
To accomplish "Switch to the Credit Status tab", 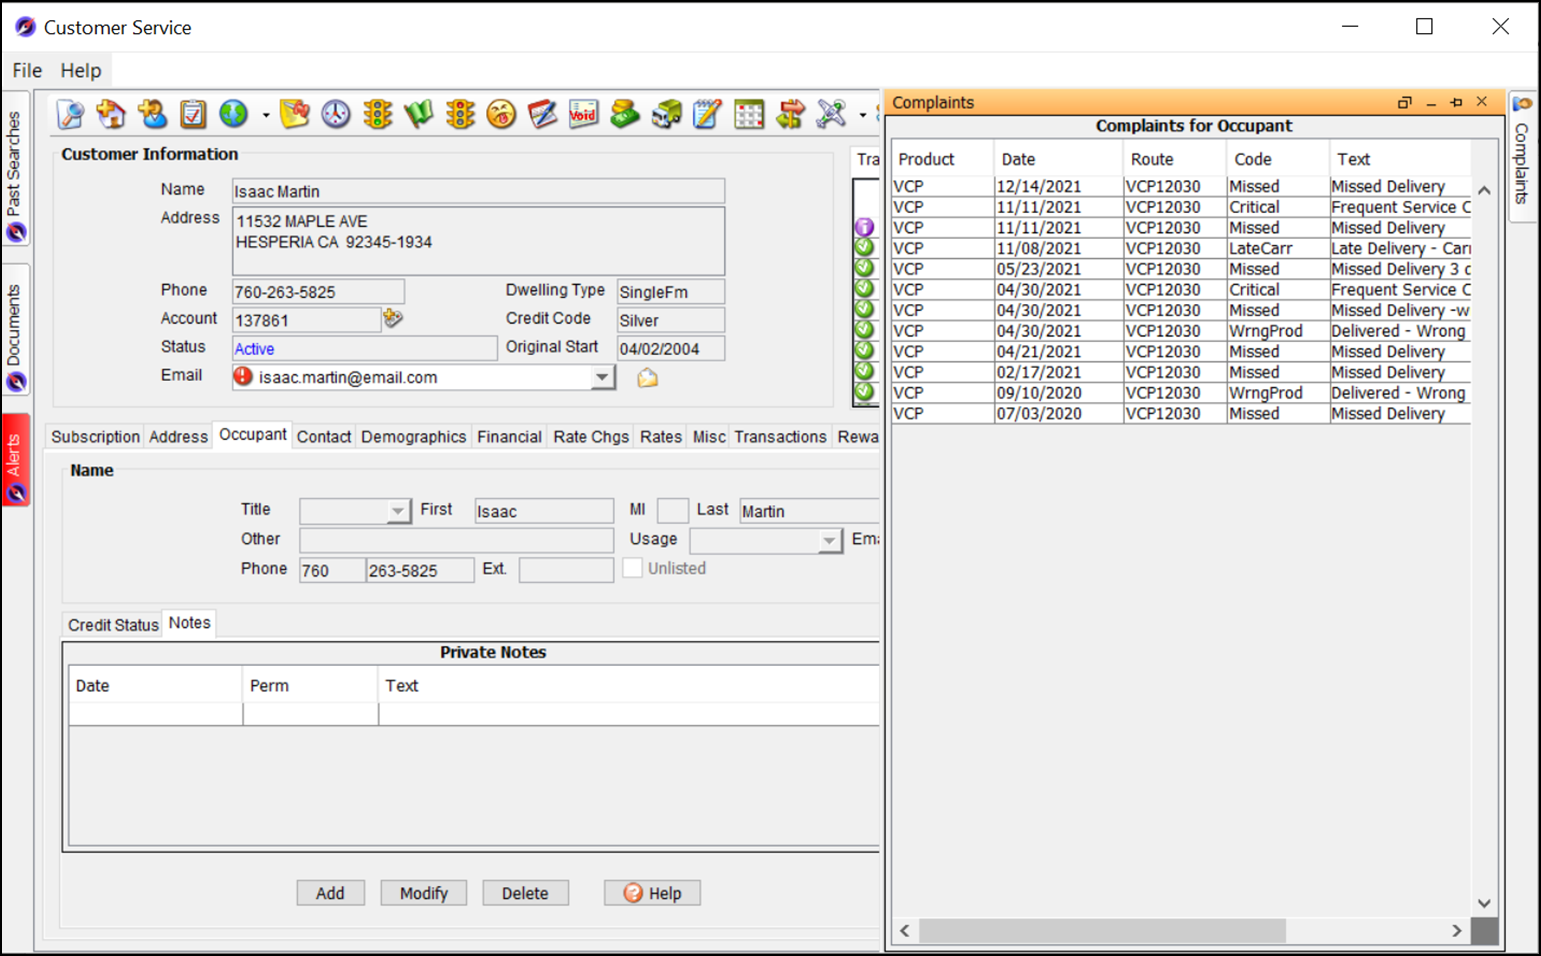I will click(113, 625).
